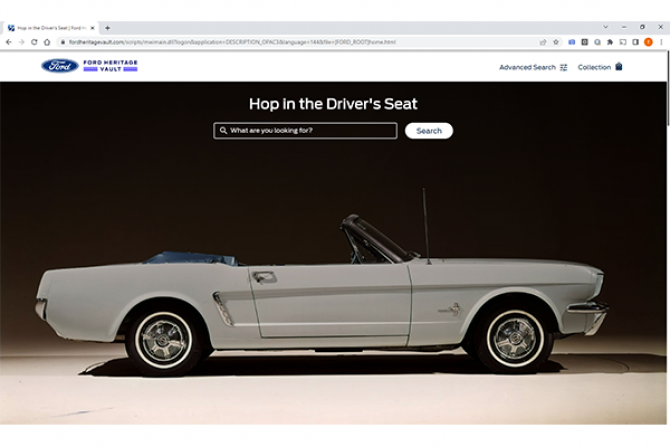The height and width of the screenshot is (447, 670).
Task: Open the Chrome three-dot menu
Action: click(661, 42)
